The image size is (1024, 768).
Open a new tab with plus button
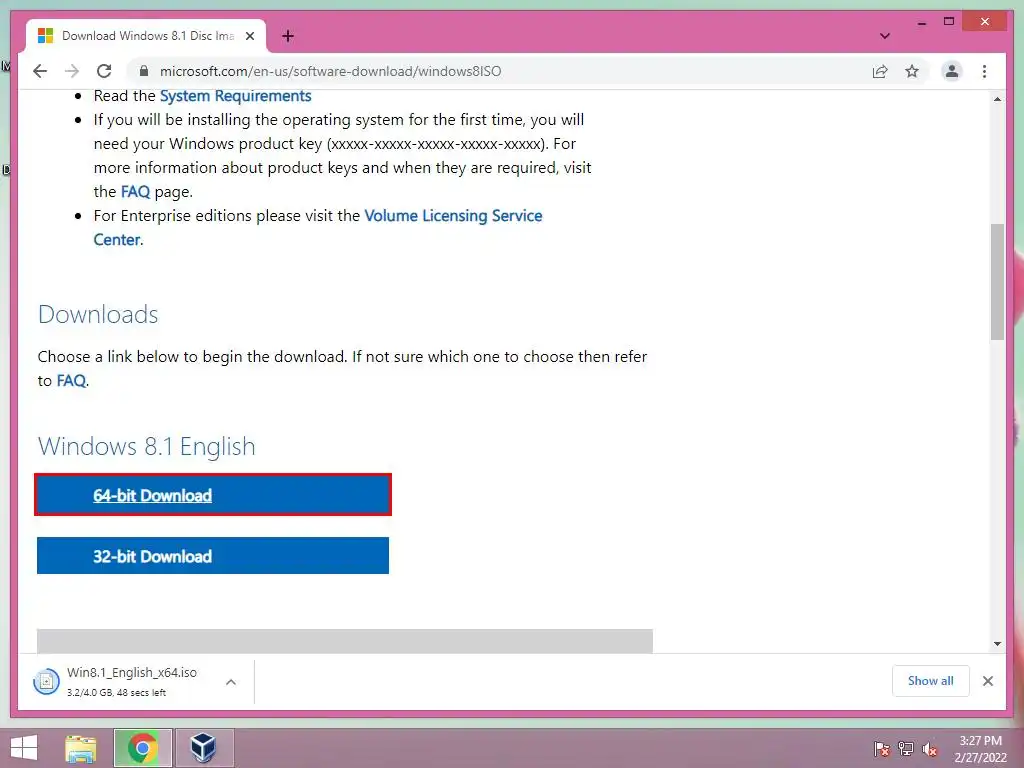point(287,36)
